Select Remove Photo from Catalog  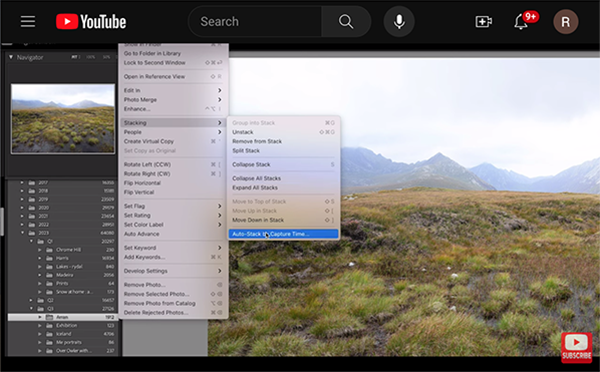[173, 303]
